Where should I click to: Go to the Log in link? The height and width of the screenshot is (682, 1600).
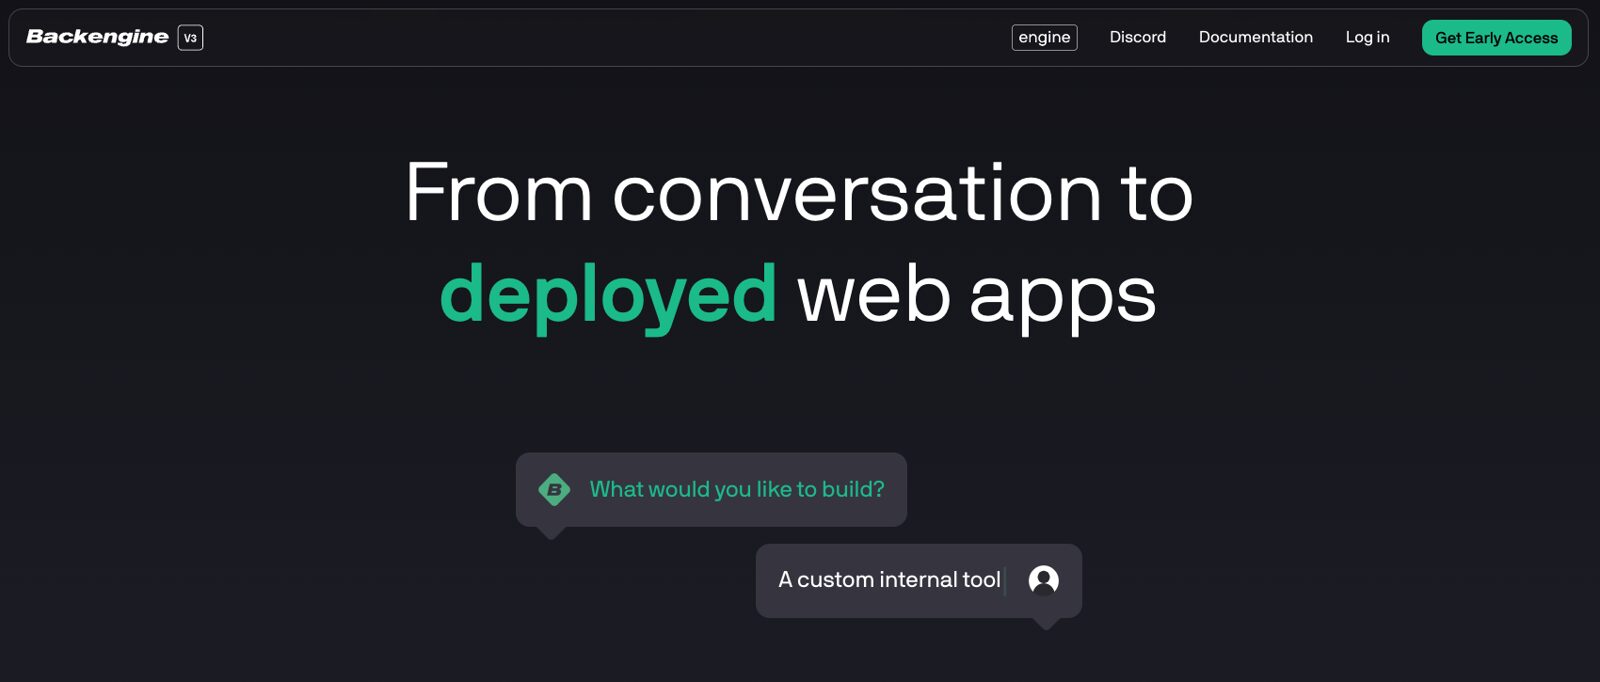1367,37
